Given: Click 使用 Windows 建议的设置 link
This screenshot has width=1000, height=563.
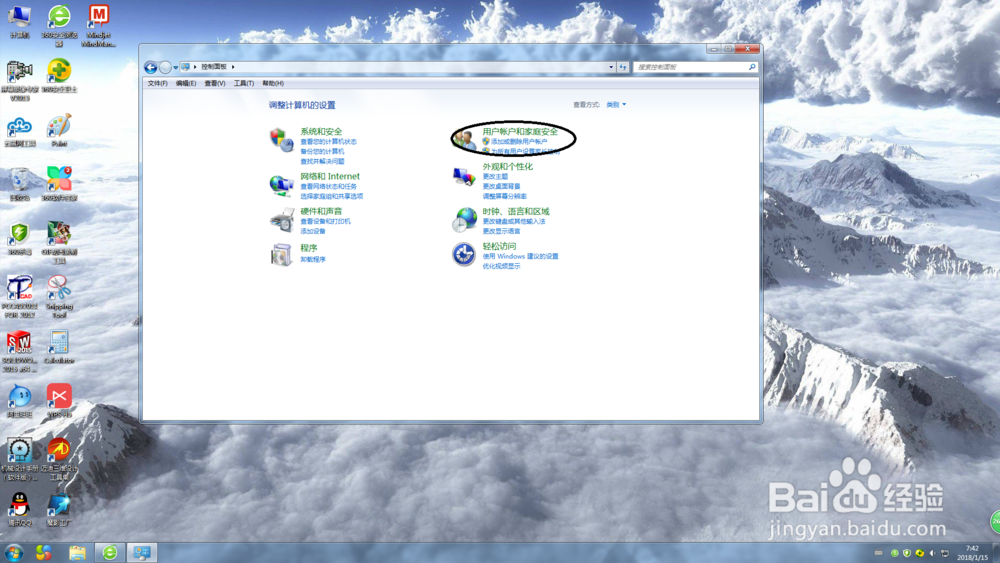Looking at the screenshot, I should pyautogui.click(x=520, y=256).
